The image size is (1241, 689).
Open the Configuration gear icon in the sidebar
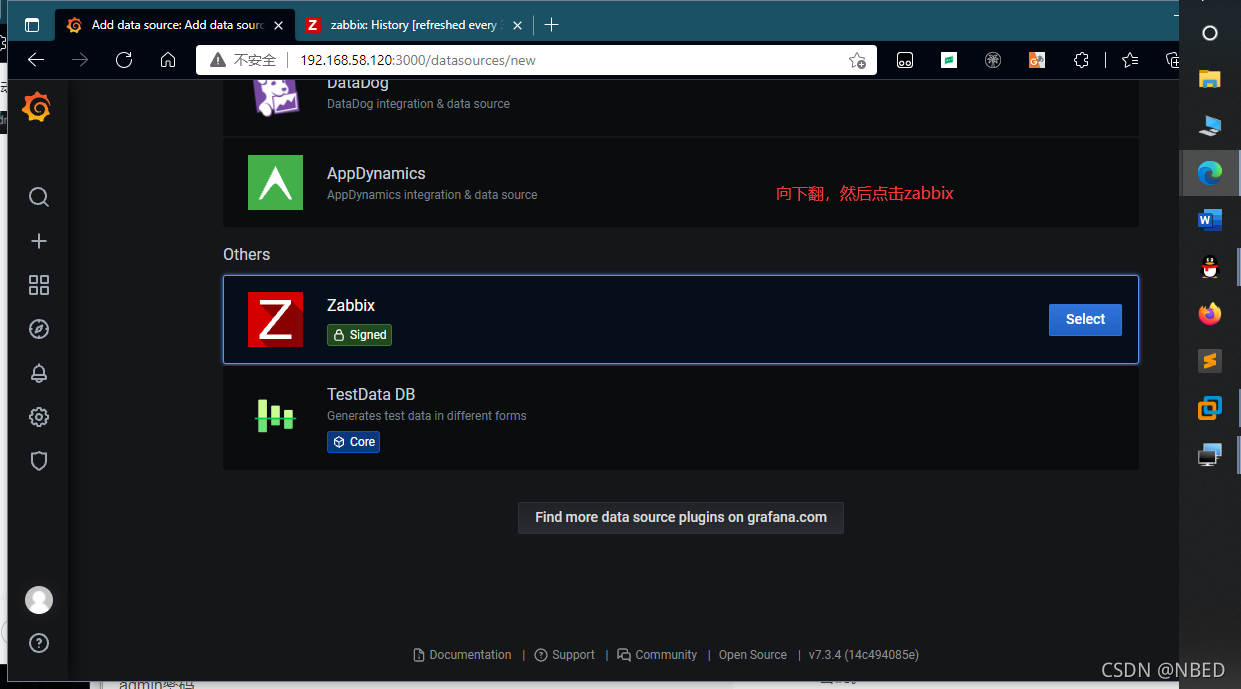pyautogui.click(x=39, y=417)
